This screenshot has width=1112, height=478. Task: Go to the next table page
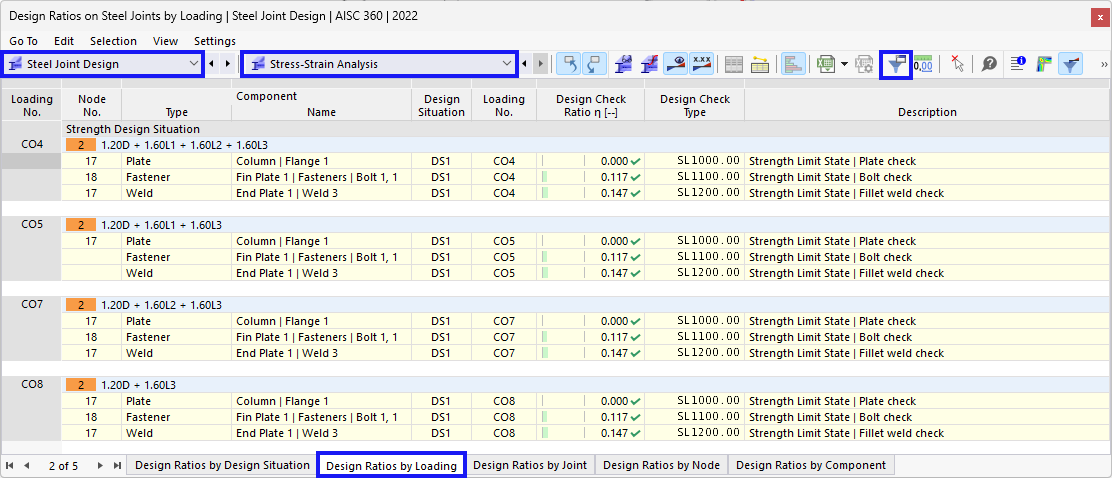click(100, 465)
